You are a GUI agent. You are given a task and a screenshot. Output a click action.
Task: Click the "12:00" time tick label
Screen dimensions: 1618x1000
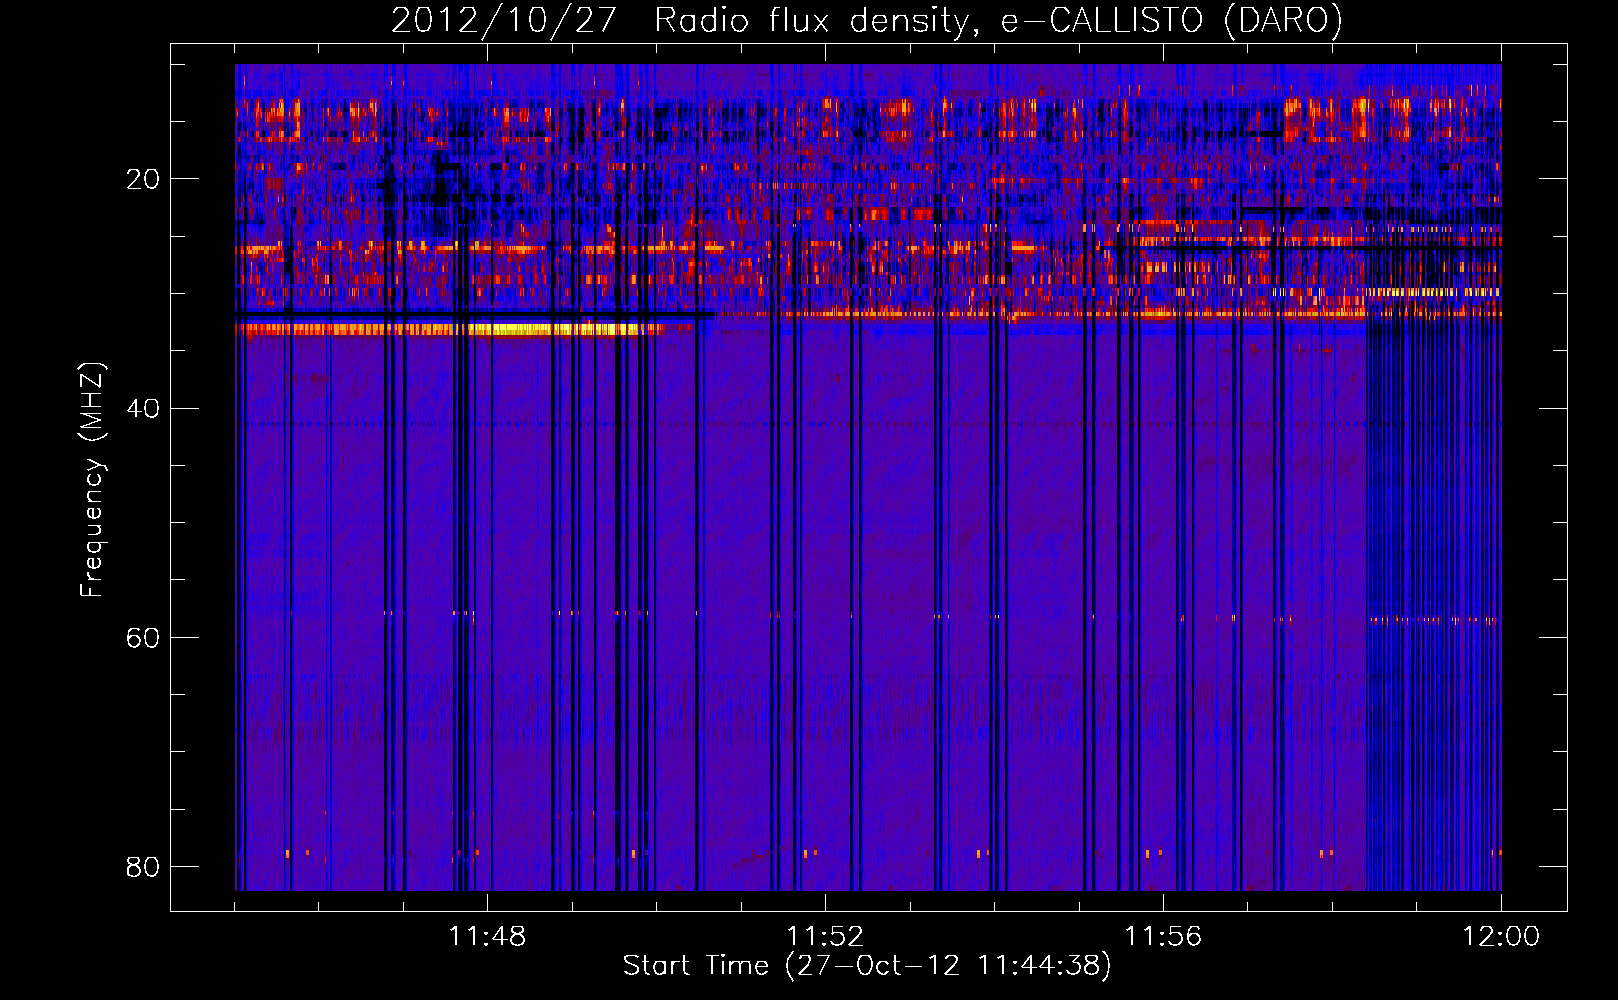tap(1501, 936)
